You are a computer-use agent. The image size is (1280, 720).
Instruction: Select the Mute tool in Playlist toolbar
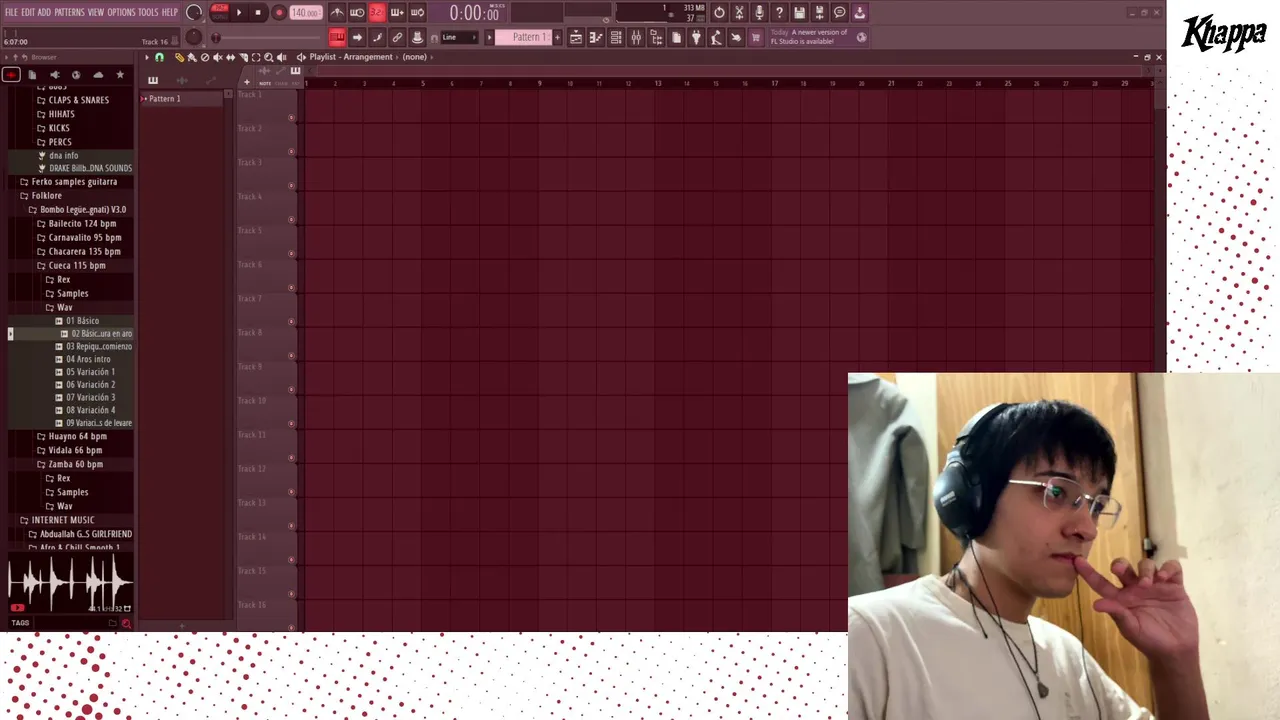tap(218, 57)
